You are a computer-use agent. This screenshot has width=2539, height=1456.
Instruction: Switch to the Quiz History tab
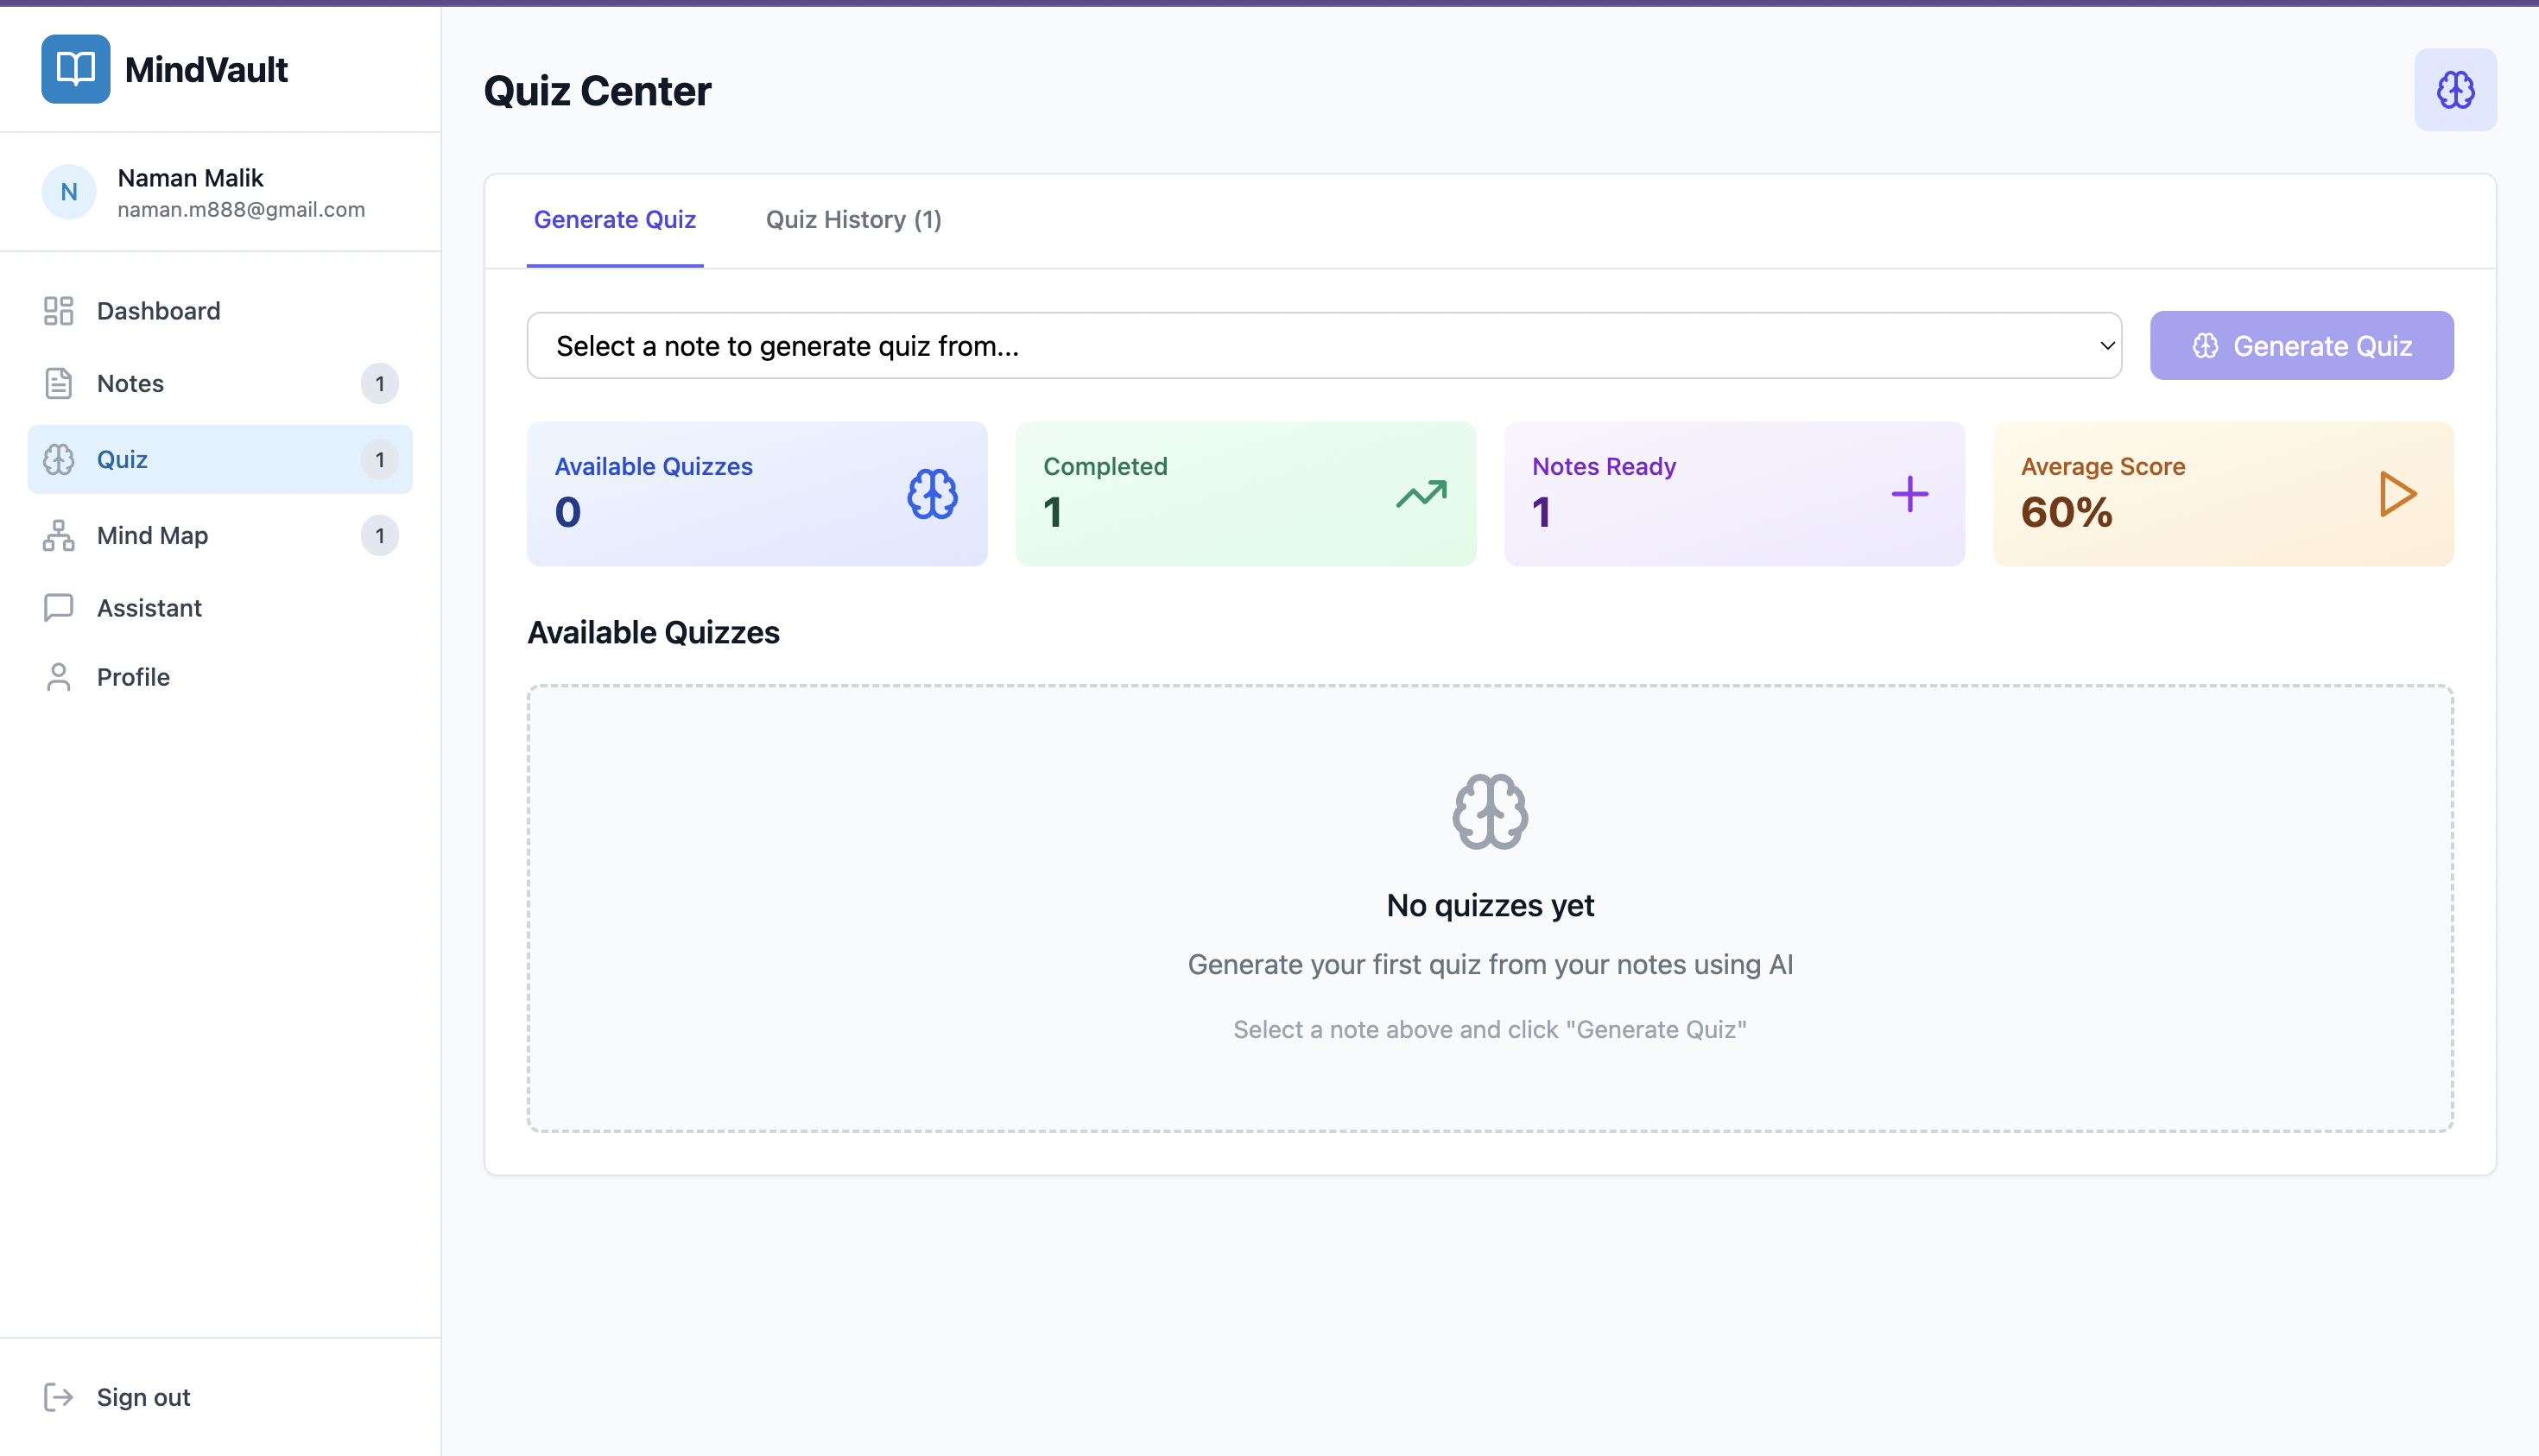click(853, 220)
